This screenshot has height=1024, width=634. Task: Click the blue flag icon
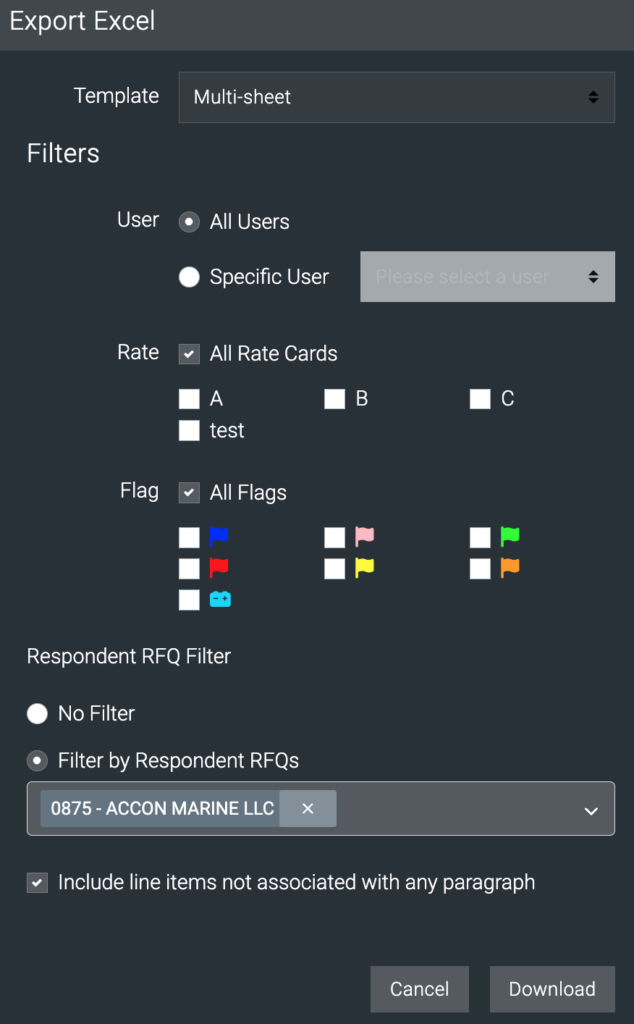[x=219, y=537]
